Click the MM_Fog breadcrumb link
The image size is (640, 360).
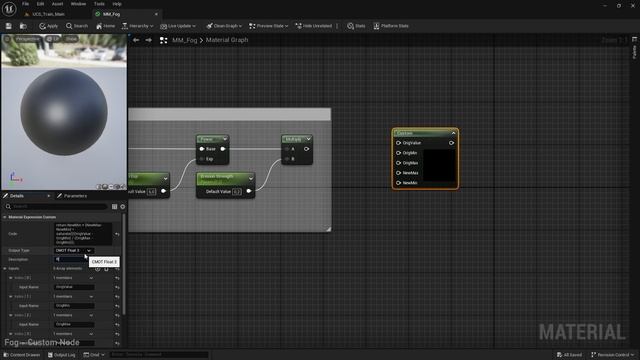tap(184, 40)
